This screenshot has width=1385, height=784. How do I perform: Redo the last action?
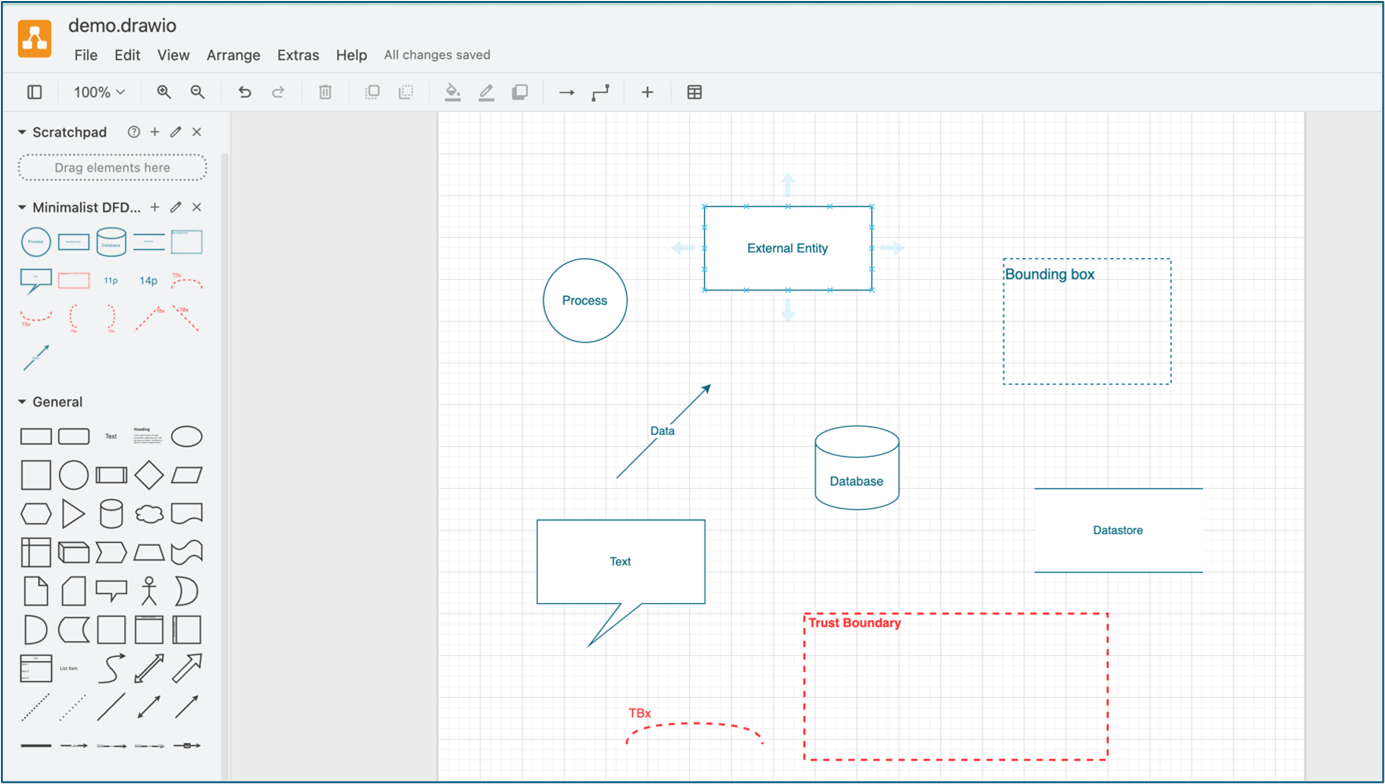[x=278, y=92]
